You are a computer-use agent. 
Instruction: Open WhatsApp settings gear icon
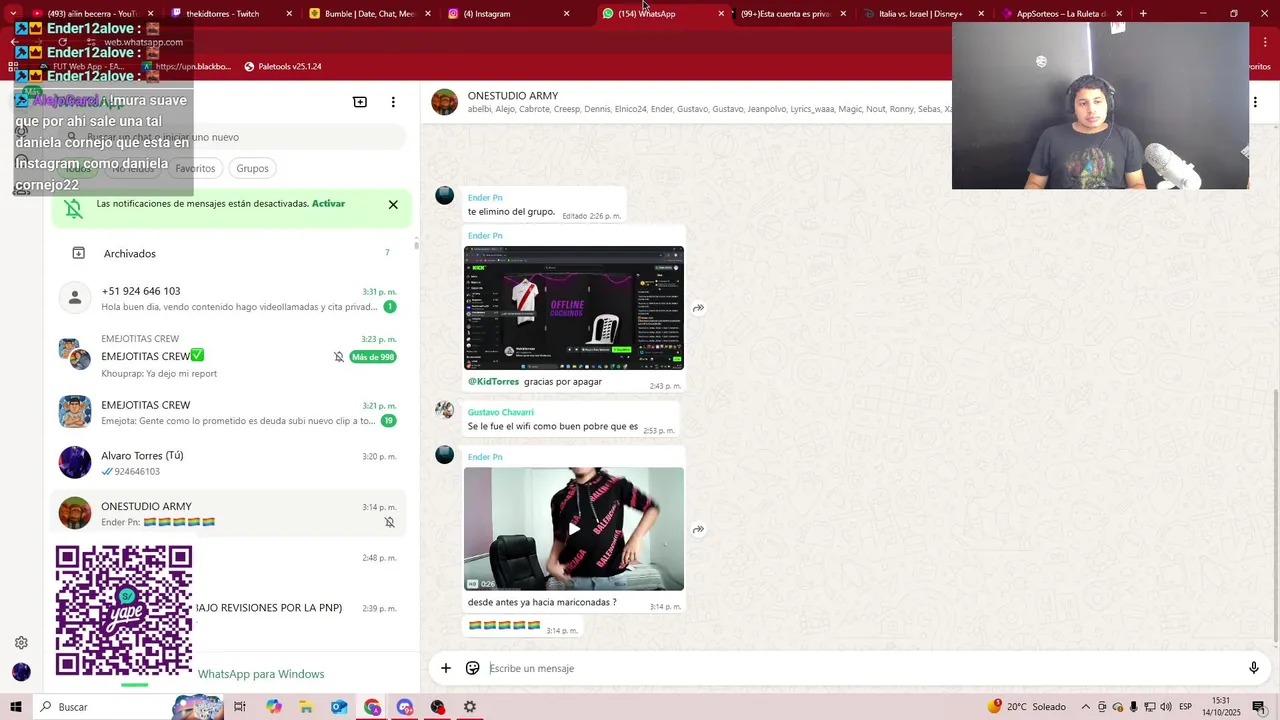click(21, 643)
